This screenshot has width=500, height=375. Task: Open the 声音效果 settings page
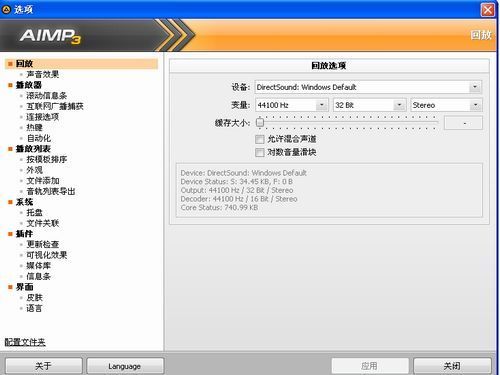click(x=43, y=74)
